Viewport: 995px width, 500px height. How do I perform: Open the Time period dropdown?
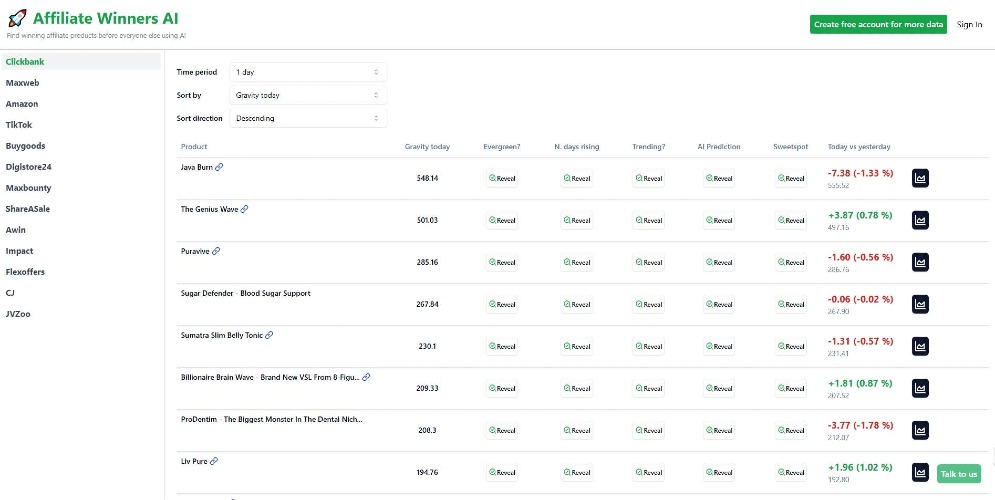point(308,72)
